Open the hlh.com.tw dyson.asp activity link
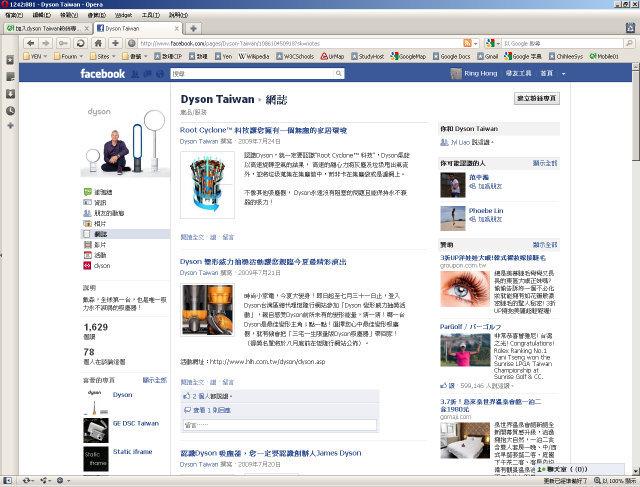The height and width of the screenshot is (487, 640). tap(267, 362)
